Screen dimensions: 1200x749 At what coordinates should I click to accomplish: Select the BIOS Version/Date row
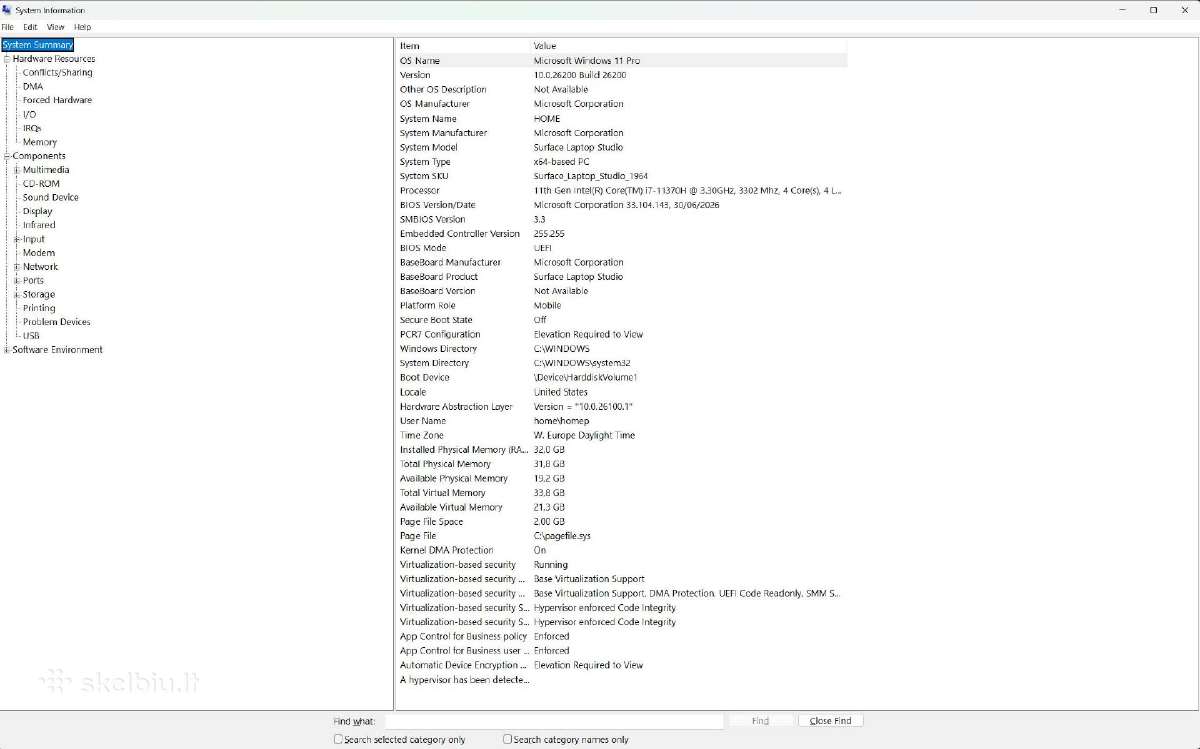622,205
